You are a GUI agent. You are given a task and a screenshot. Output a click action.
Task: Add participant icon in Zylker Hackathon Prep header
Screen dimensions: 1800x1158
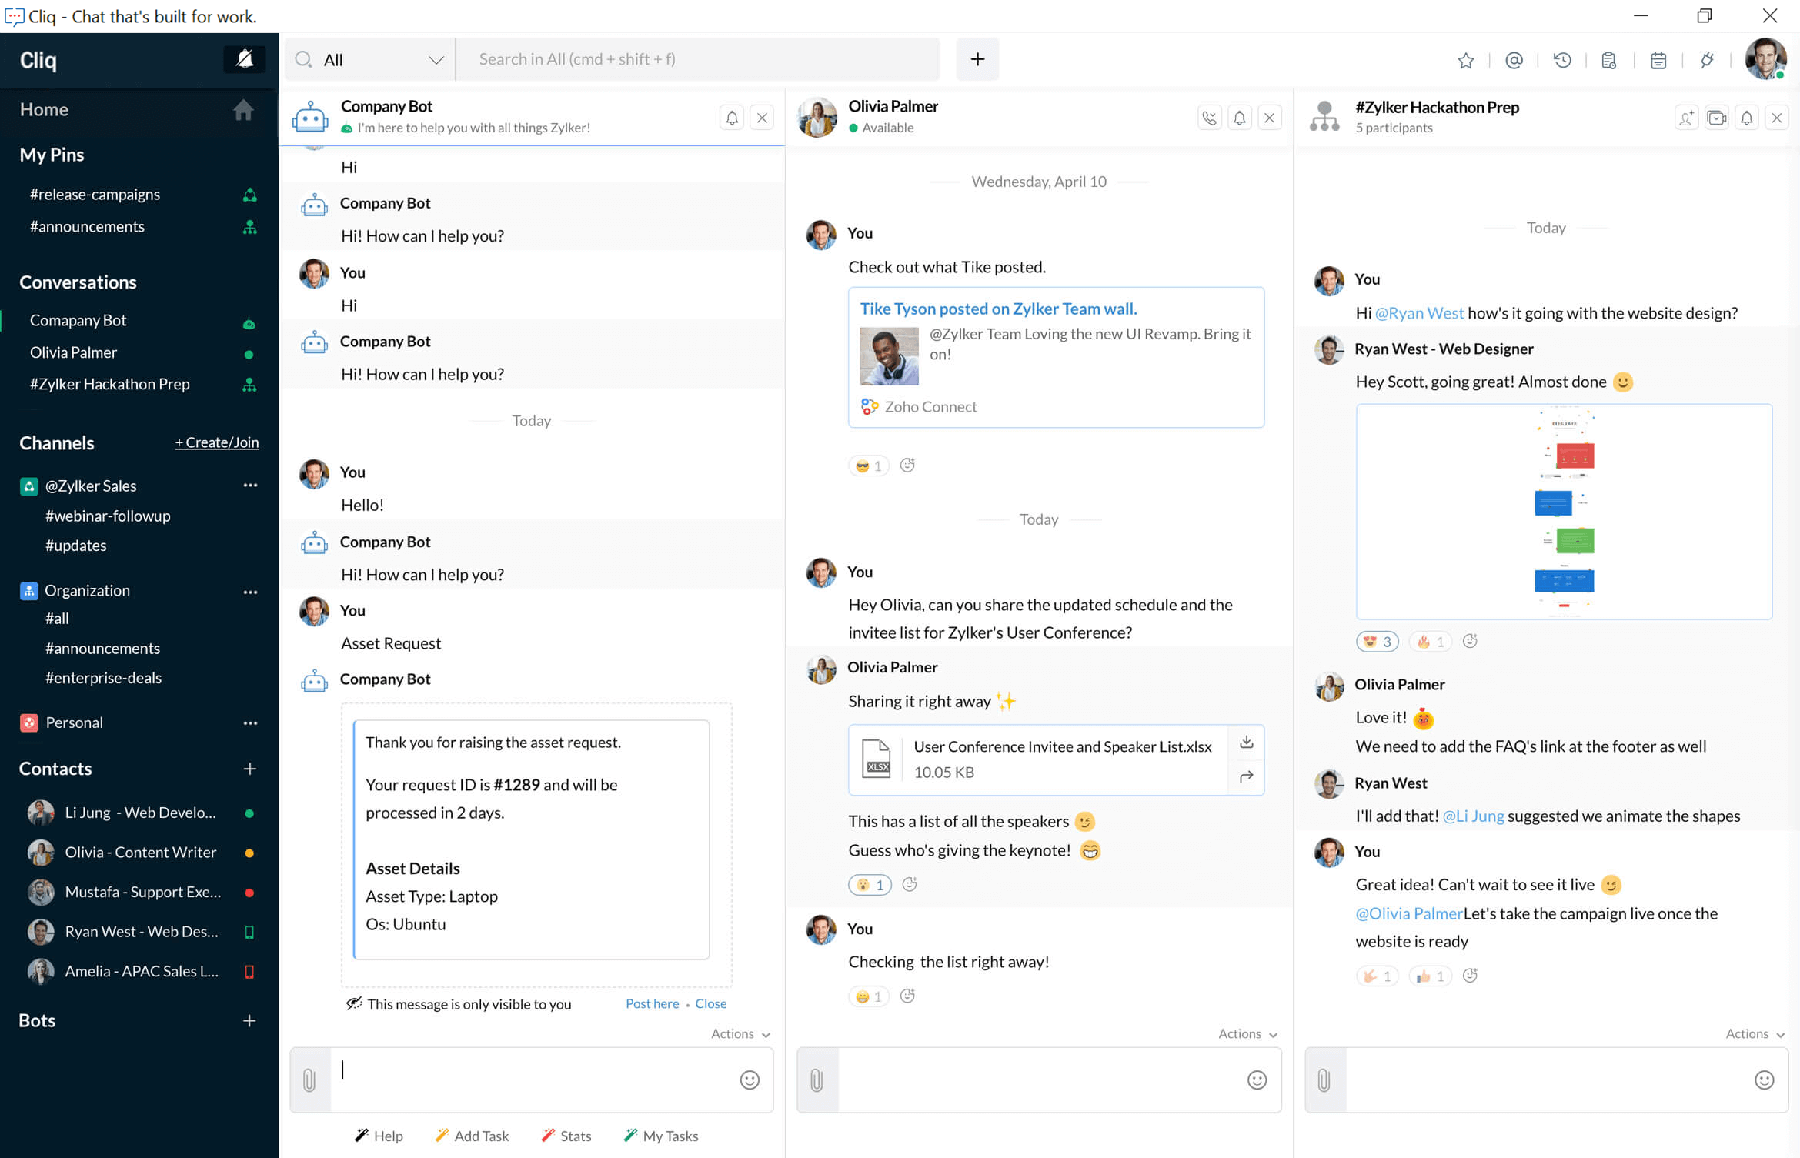coord(1687,118)
